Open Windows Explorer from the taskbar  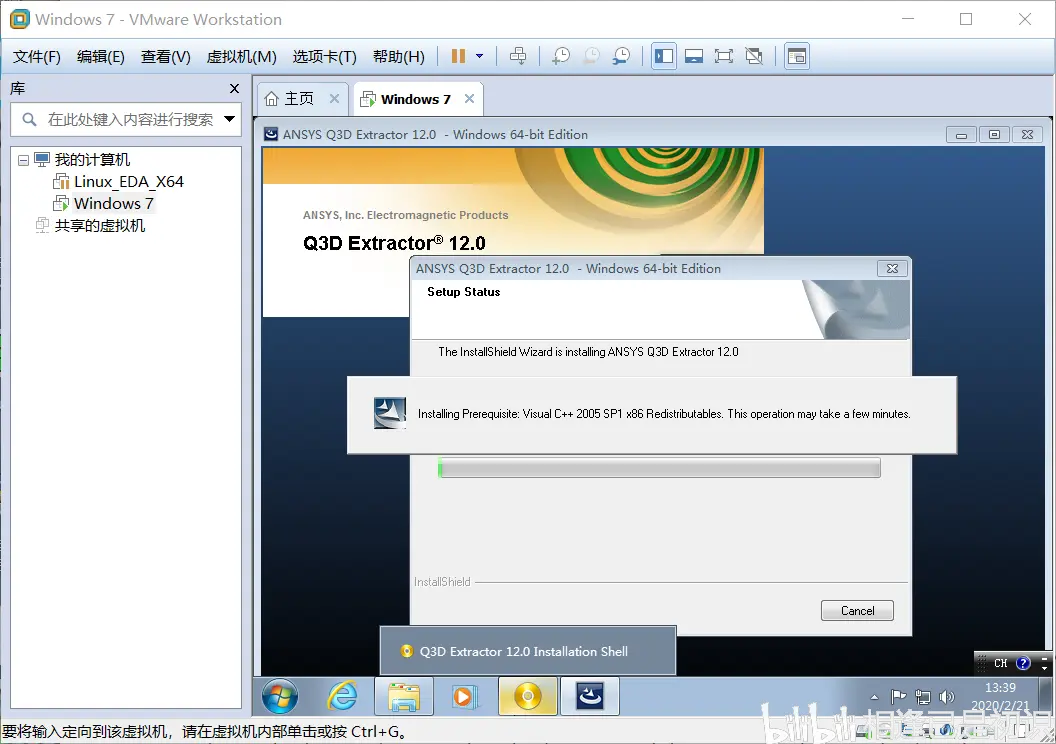tap(403, 696)
